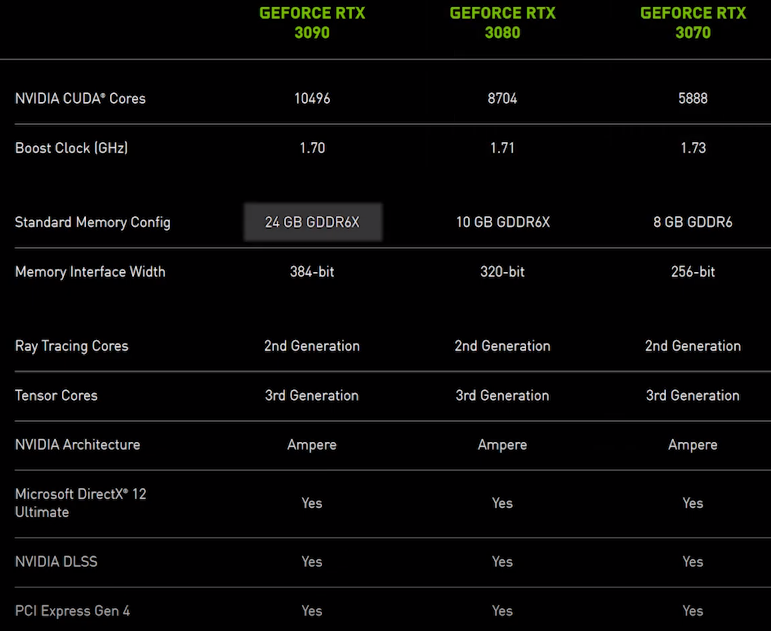Click the CUDA cores value 5888
Viewport: 771px width, 631px height.
[x=693, y=98]
